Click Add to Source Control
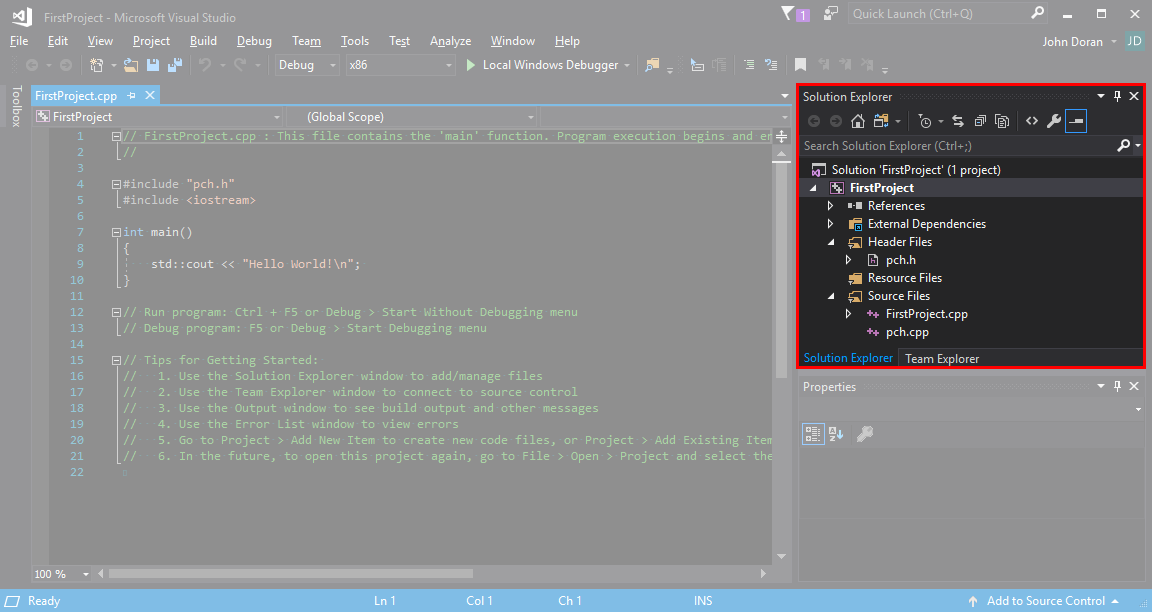 tap(1045, 601)
